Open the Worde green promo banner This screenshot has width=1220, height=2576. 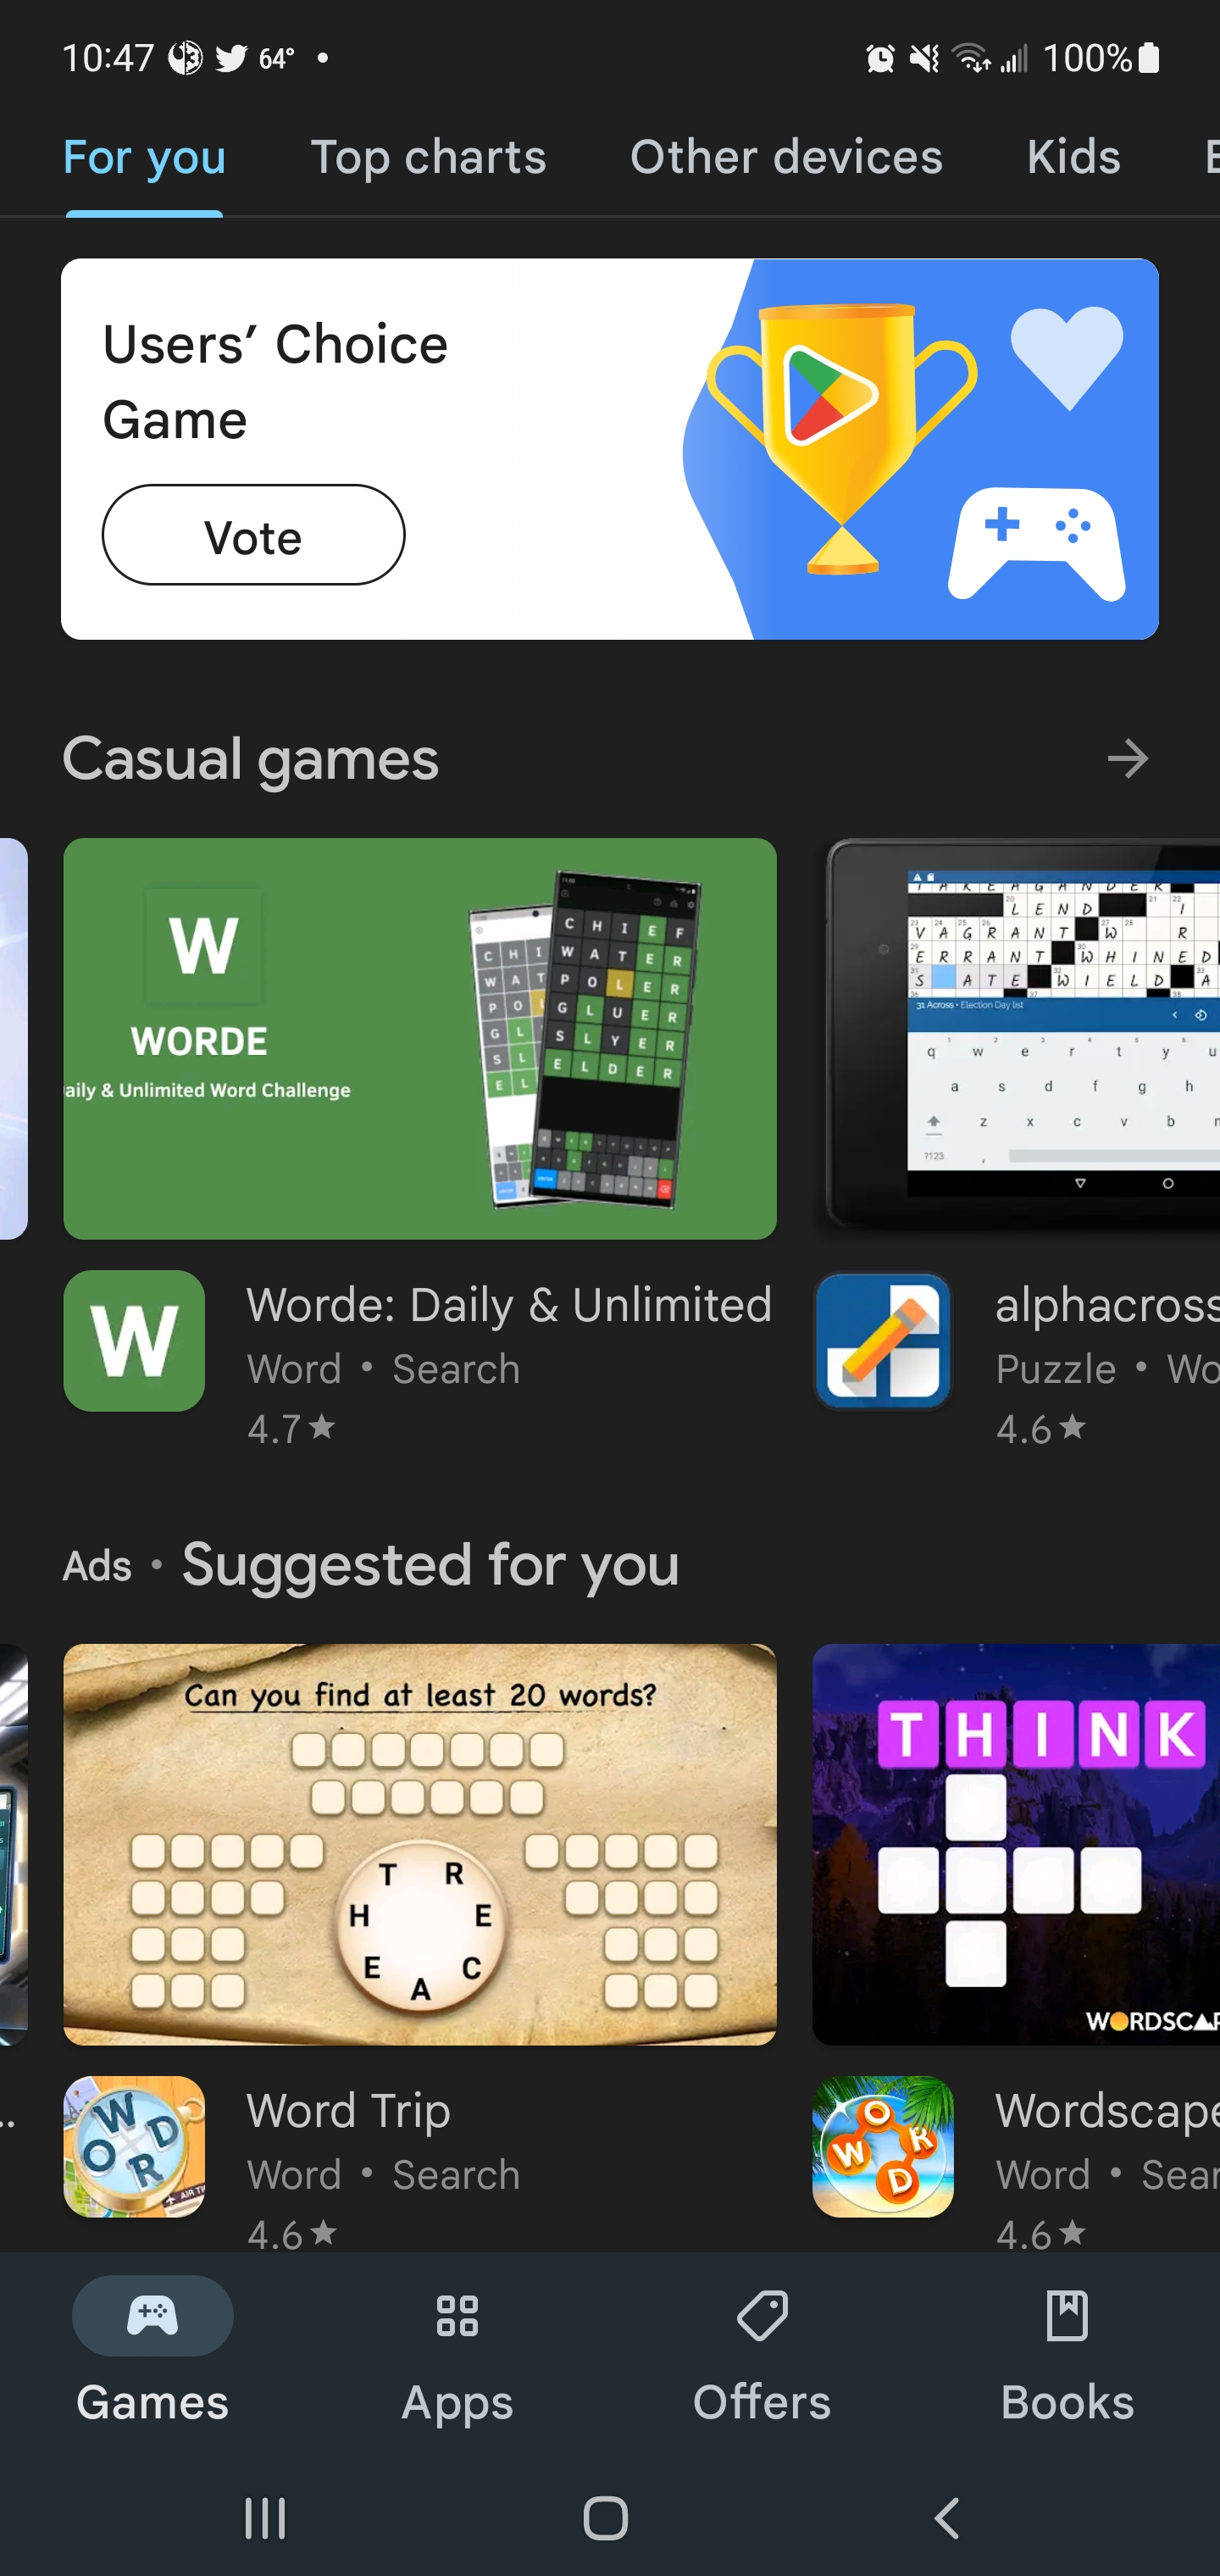point(420,1039)
